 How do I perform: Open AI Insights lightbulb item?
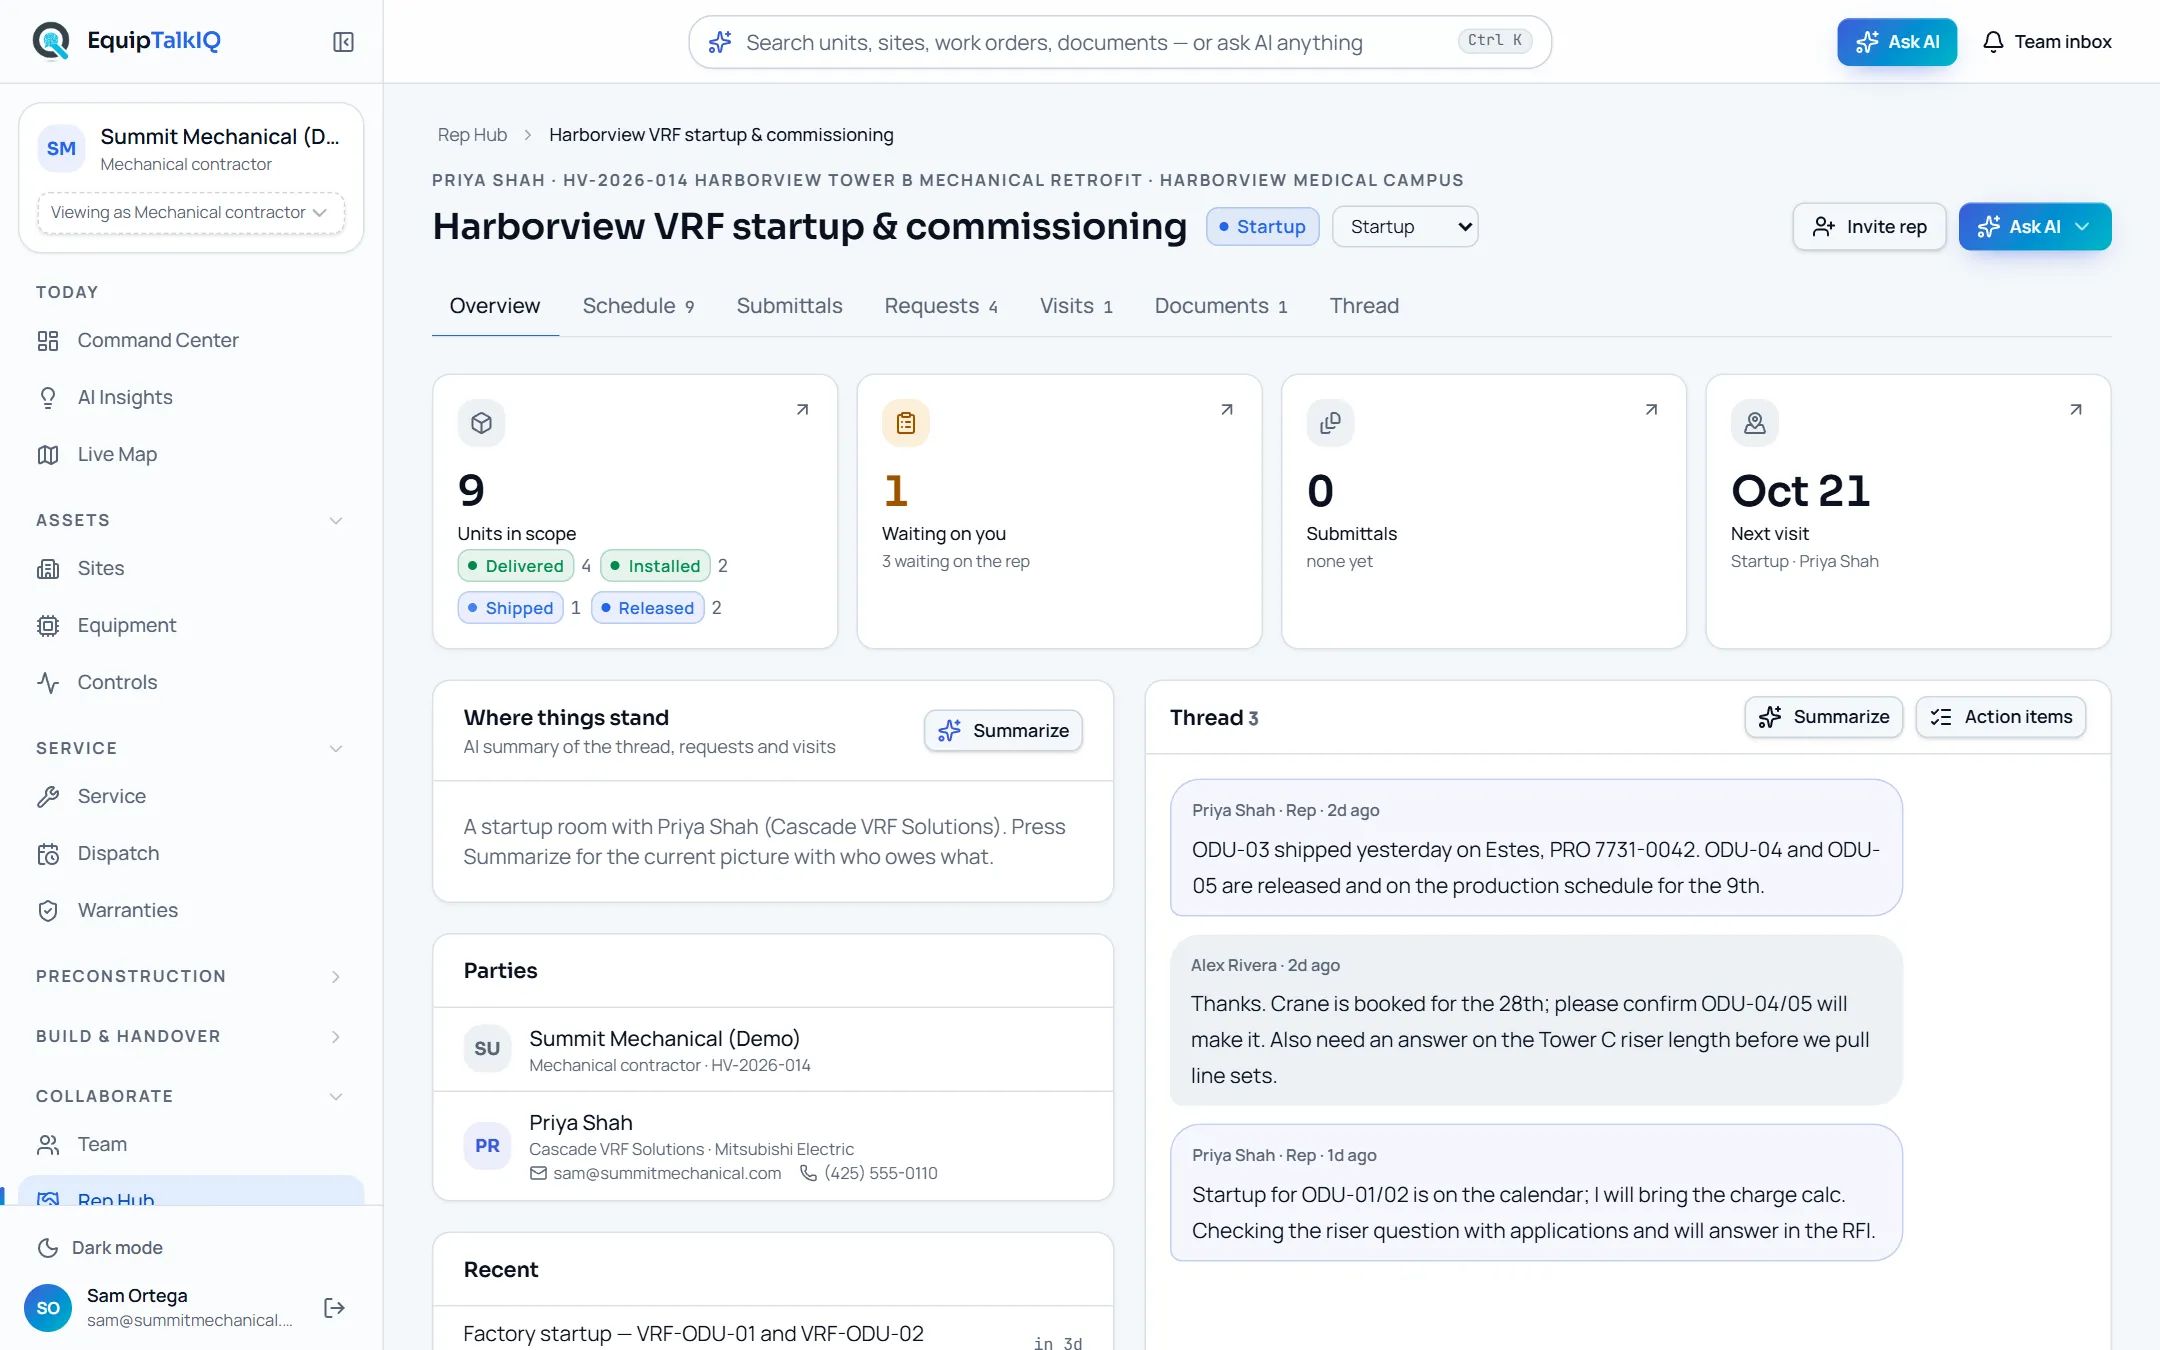(x=190, y=397)
